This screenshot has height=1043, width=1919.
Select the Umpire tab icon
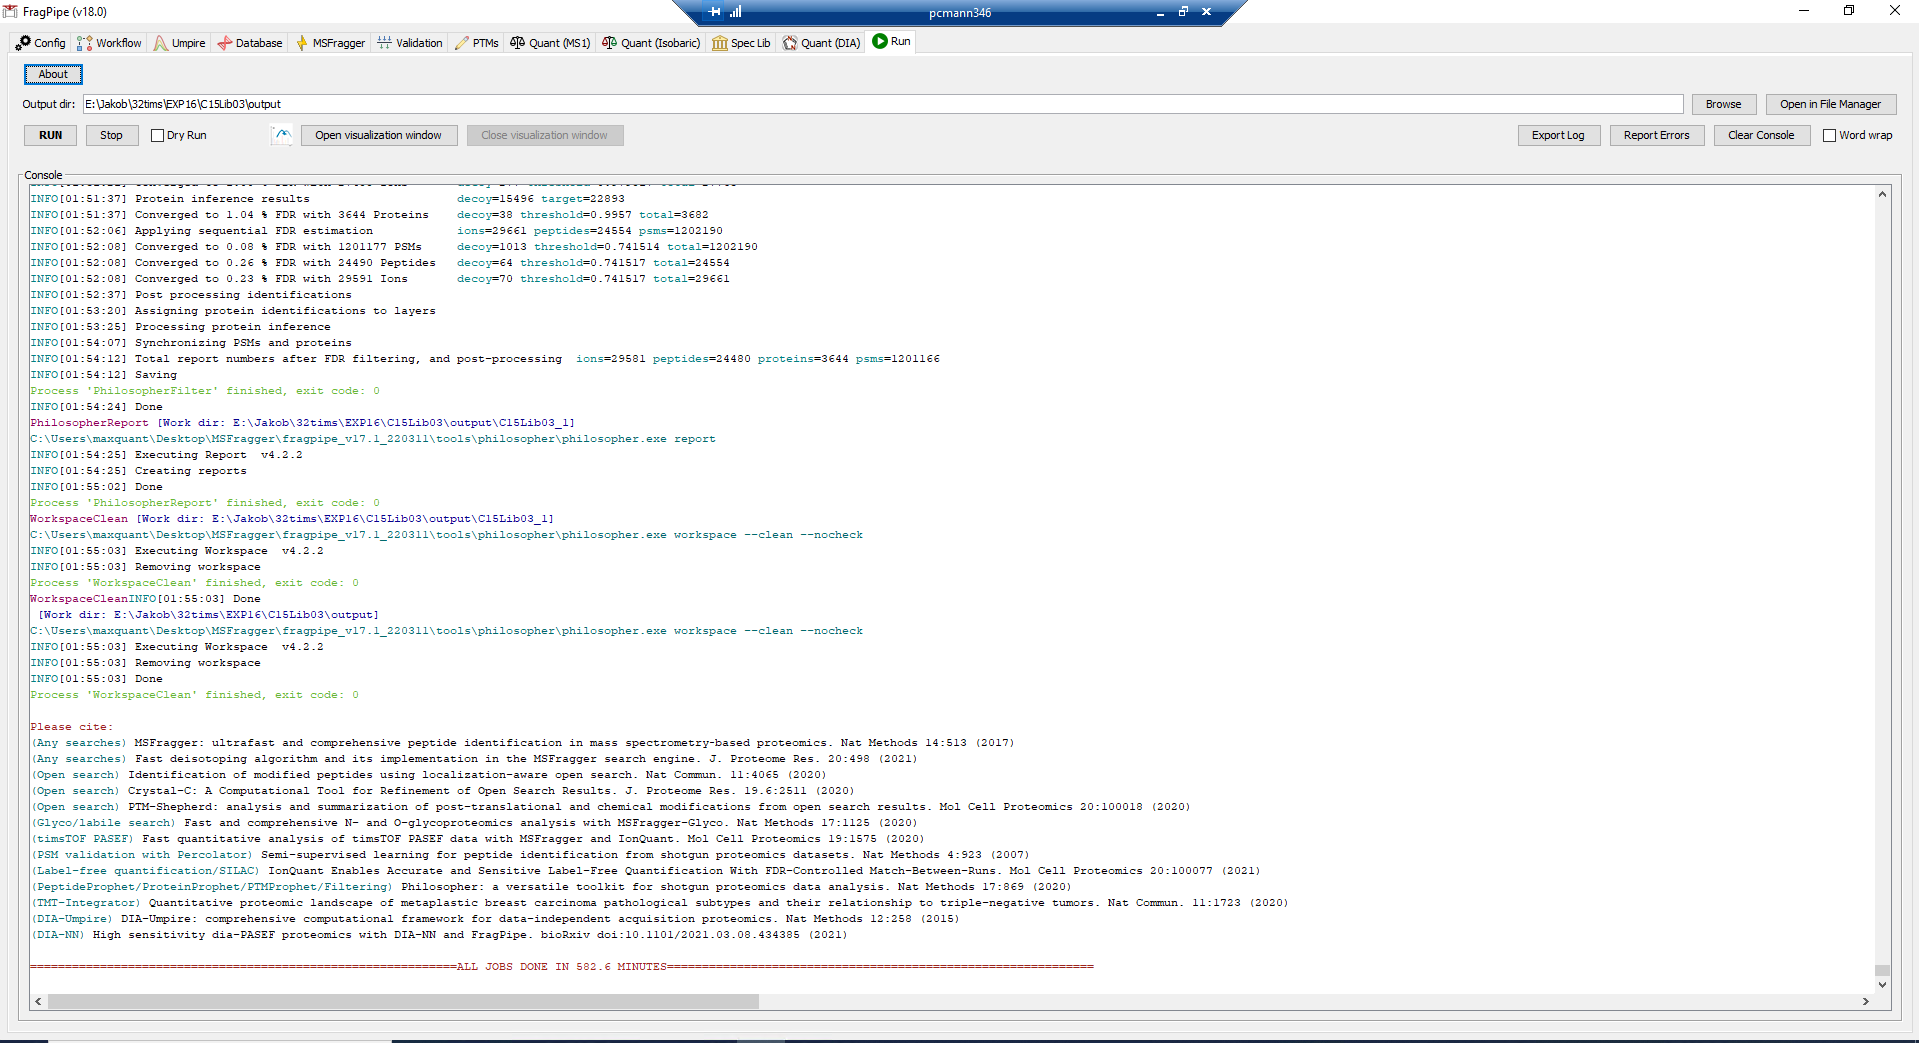[x=160, y=43]
